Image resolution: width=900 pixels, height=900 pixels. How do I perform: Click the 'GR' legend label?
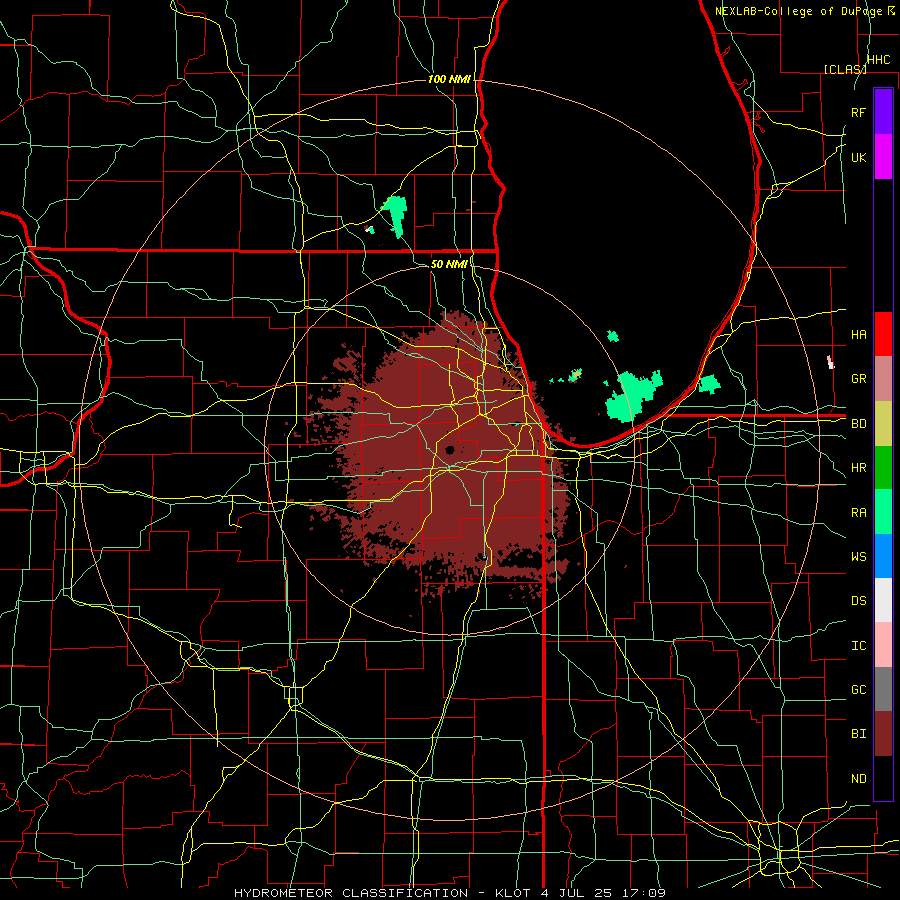coord(859,379)
